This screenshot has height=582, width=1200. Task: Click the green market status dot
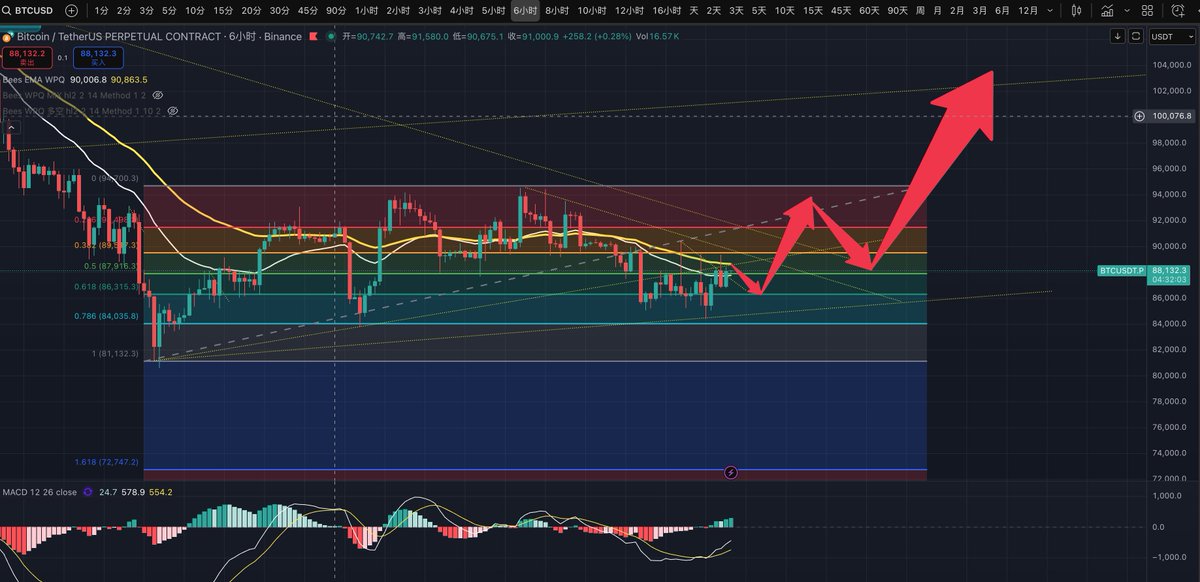[330, 35]
